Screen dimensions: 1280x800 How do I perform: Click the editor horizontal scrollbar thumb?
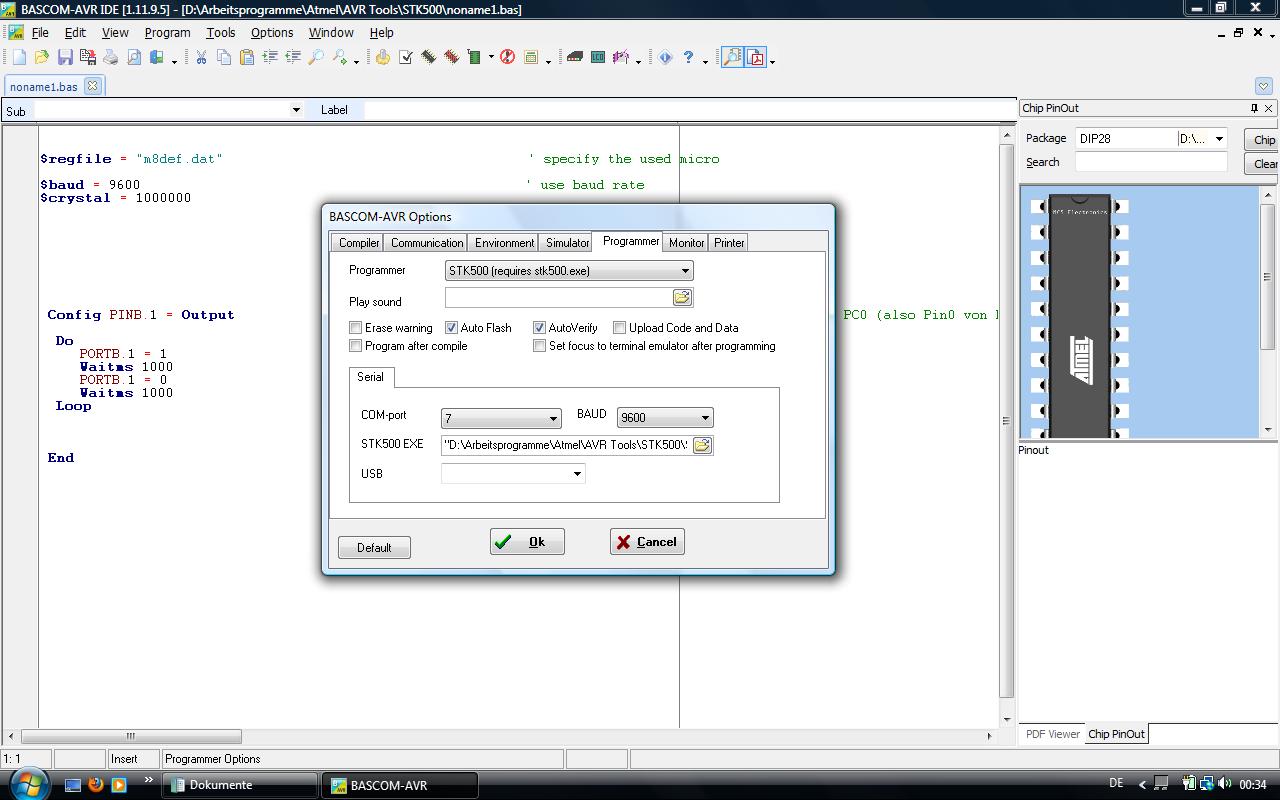[x=130, y=736]
